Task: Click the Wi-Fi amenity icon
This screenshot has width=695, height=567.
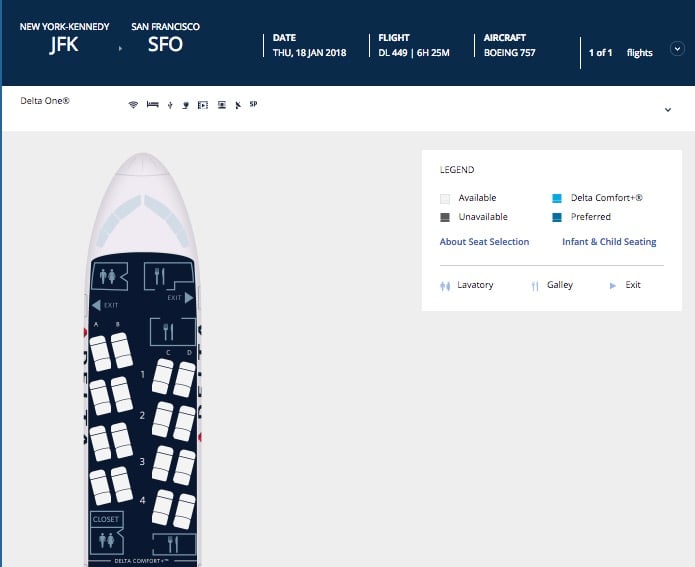Action: (133, 105)
